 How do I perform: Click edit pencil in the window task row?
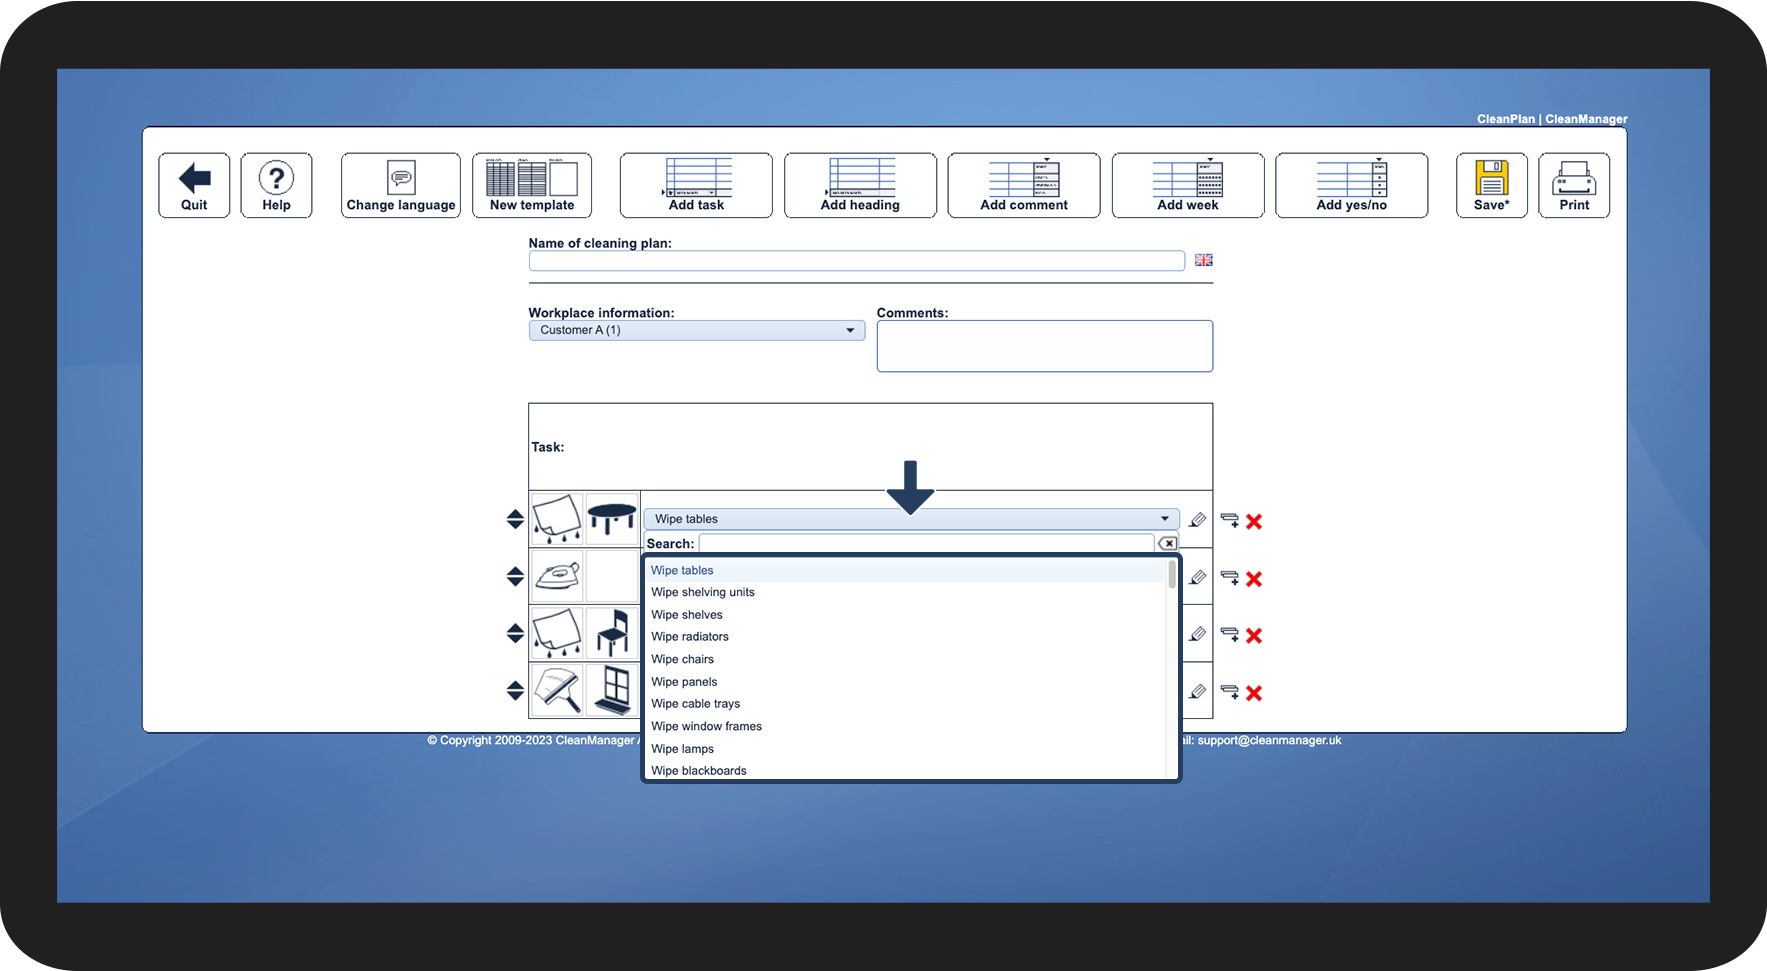click(x=1197, y=691)
